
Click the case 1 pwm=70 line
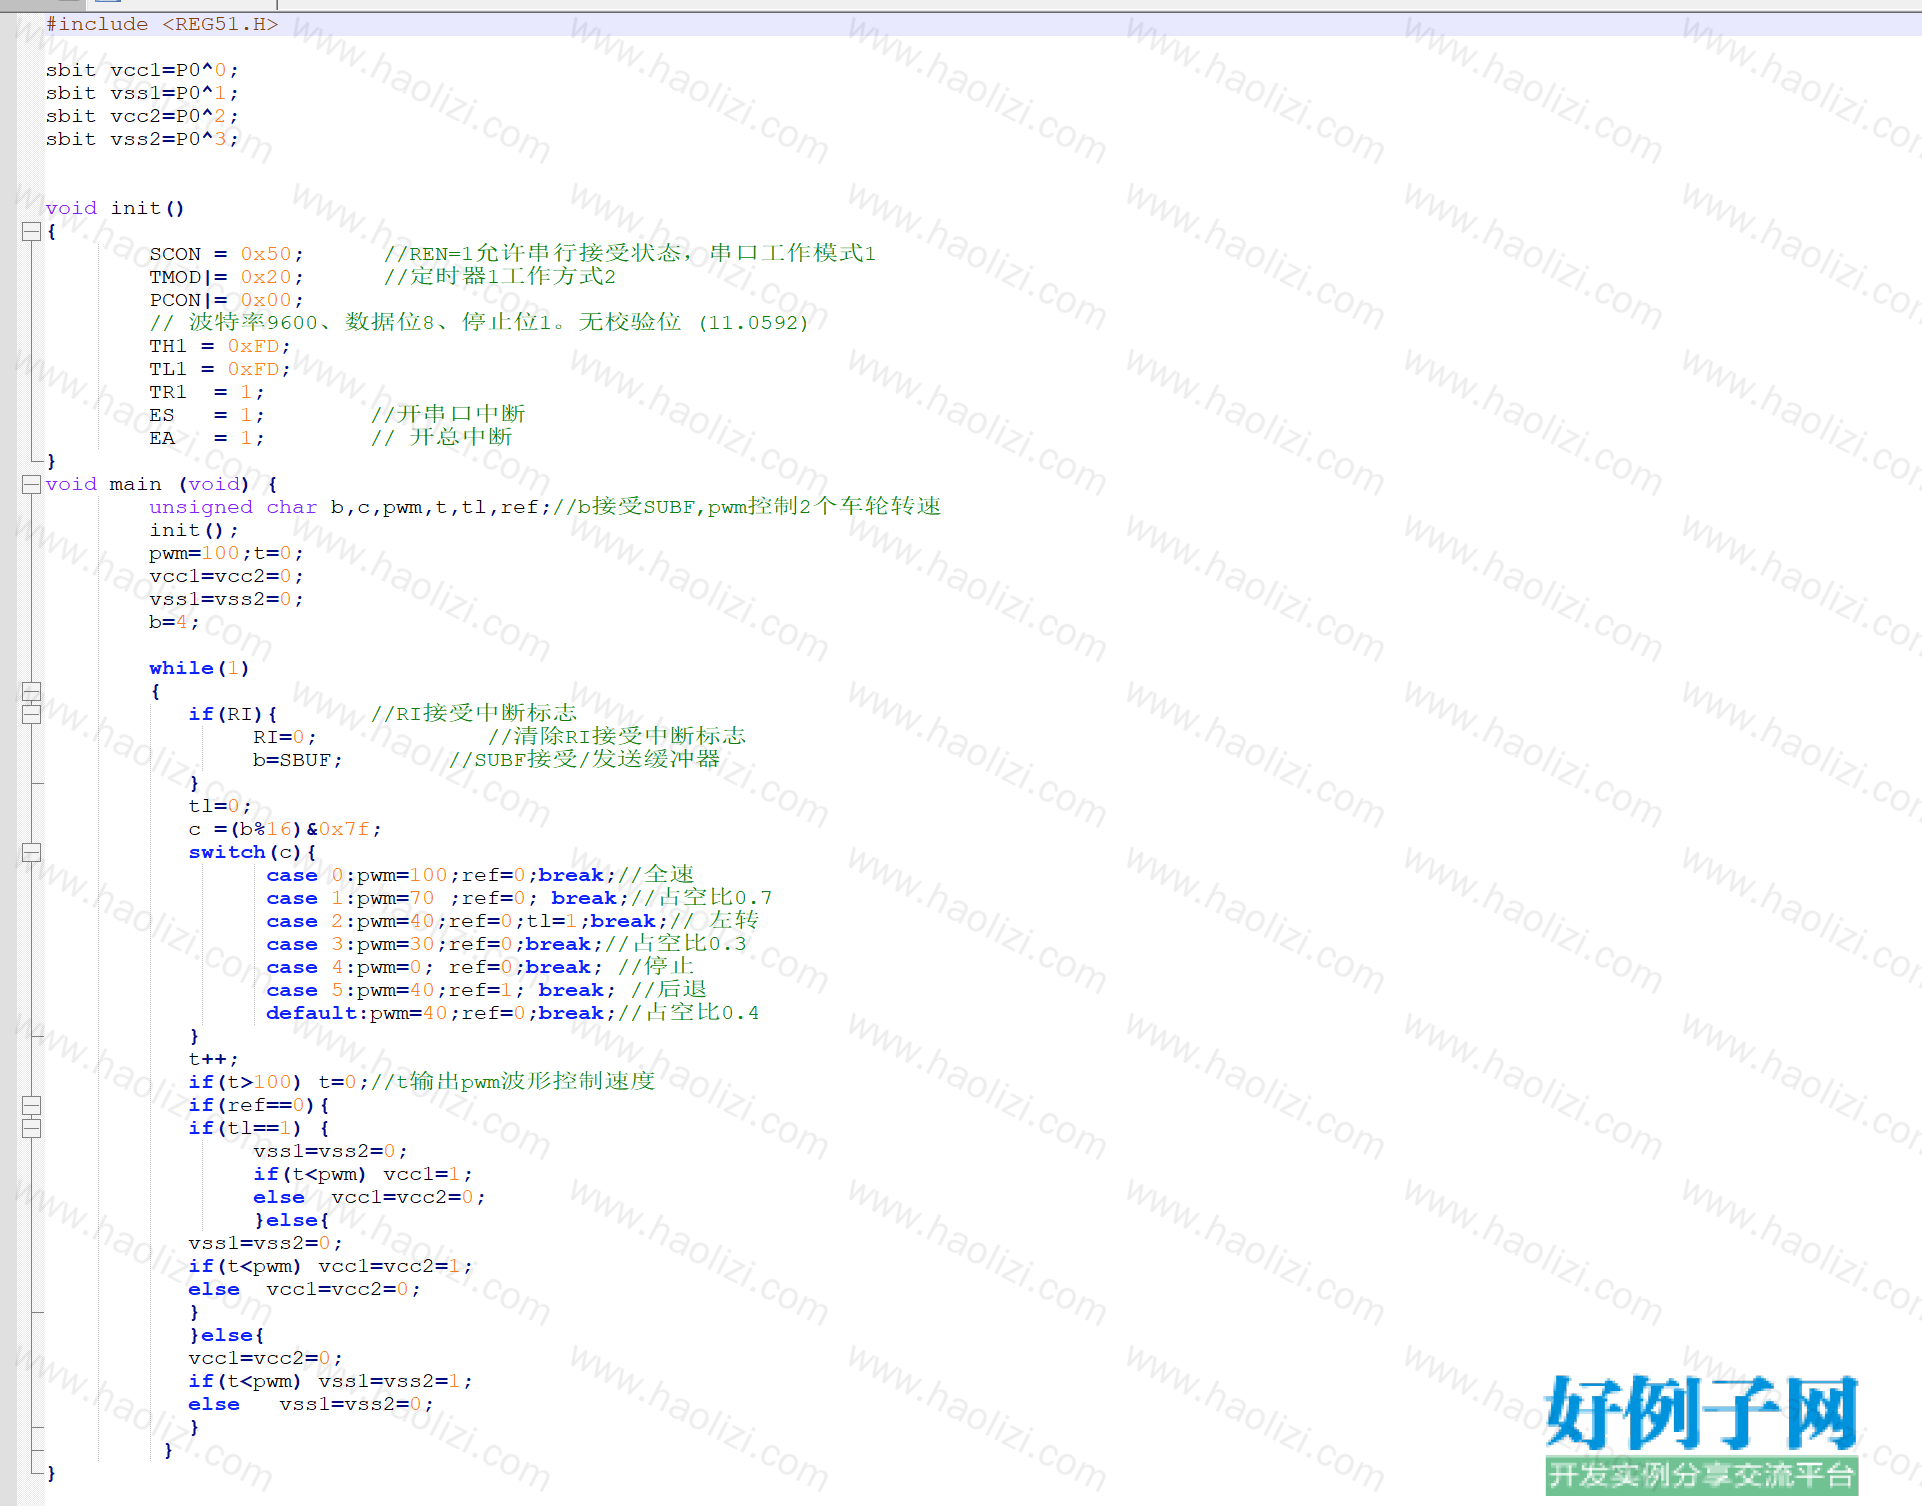(519, 898)
